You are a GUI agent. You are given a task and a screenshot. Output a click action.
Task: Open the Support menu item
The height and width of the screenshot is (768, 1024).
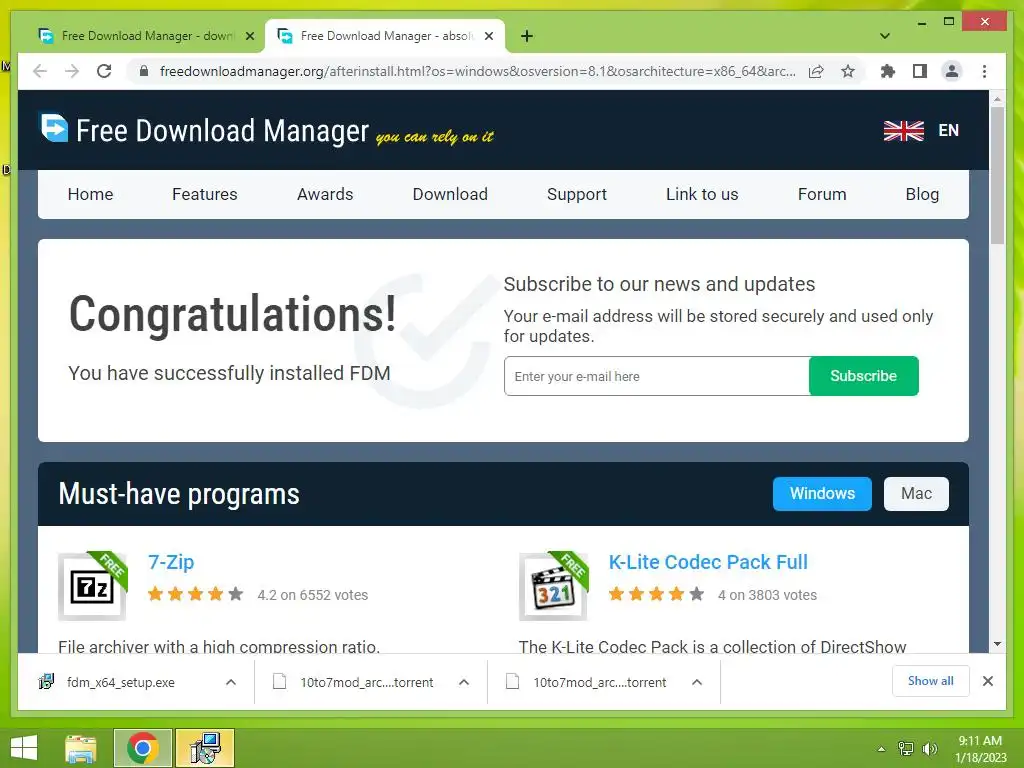pos(577,194)
